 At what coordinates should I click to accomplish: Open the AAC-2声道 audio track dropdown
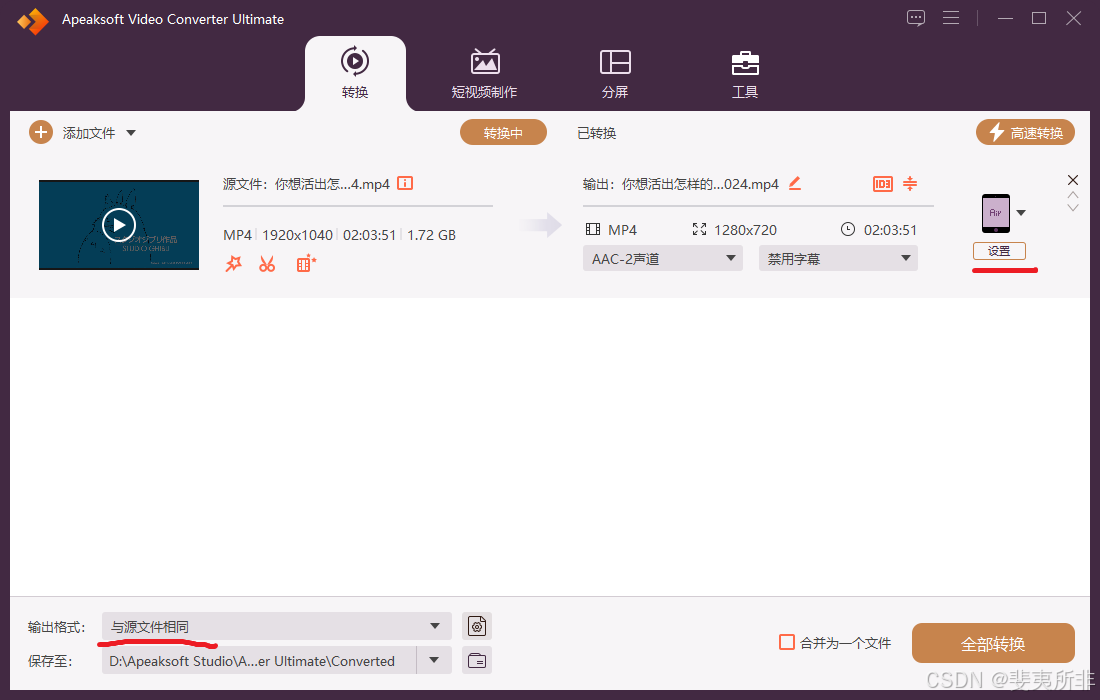[662, 259]
